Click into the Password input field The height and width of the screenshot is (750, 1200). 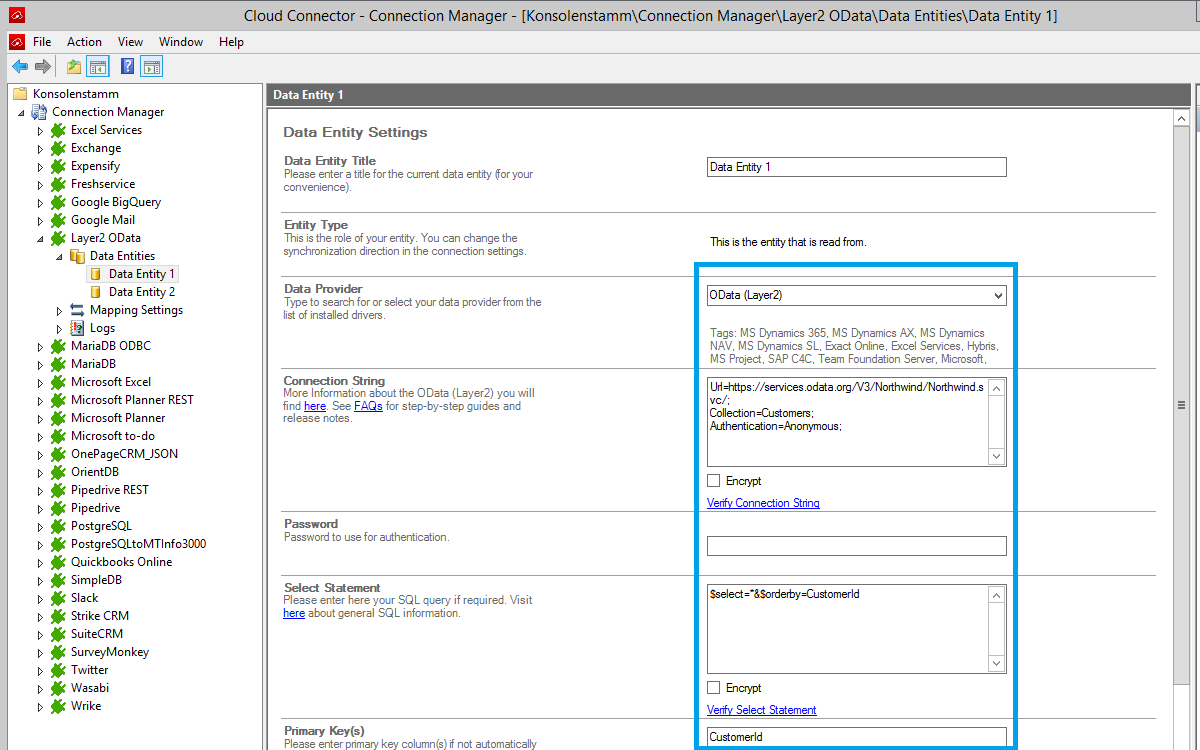tap(856, 546)
